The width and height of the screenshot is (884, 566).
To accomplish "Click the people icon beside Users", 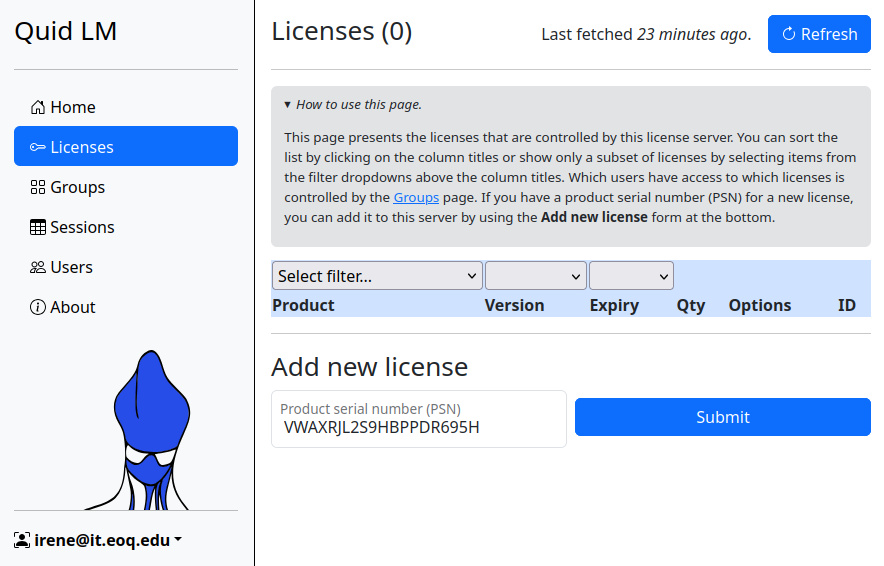I will (x=38, y=267).
